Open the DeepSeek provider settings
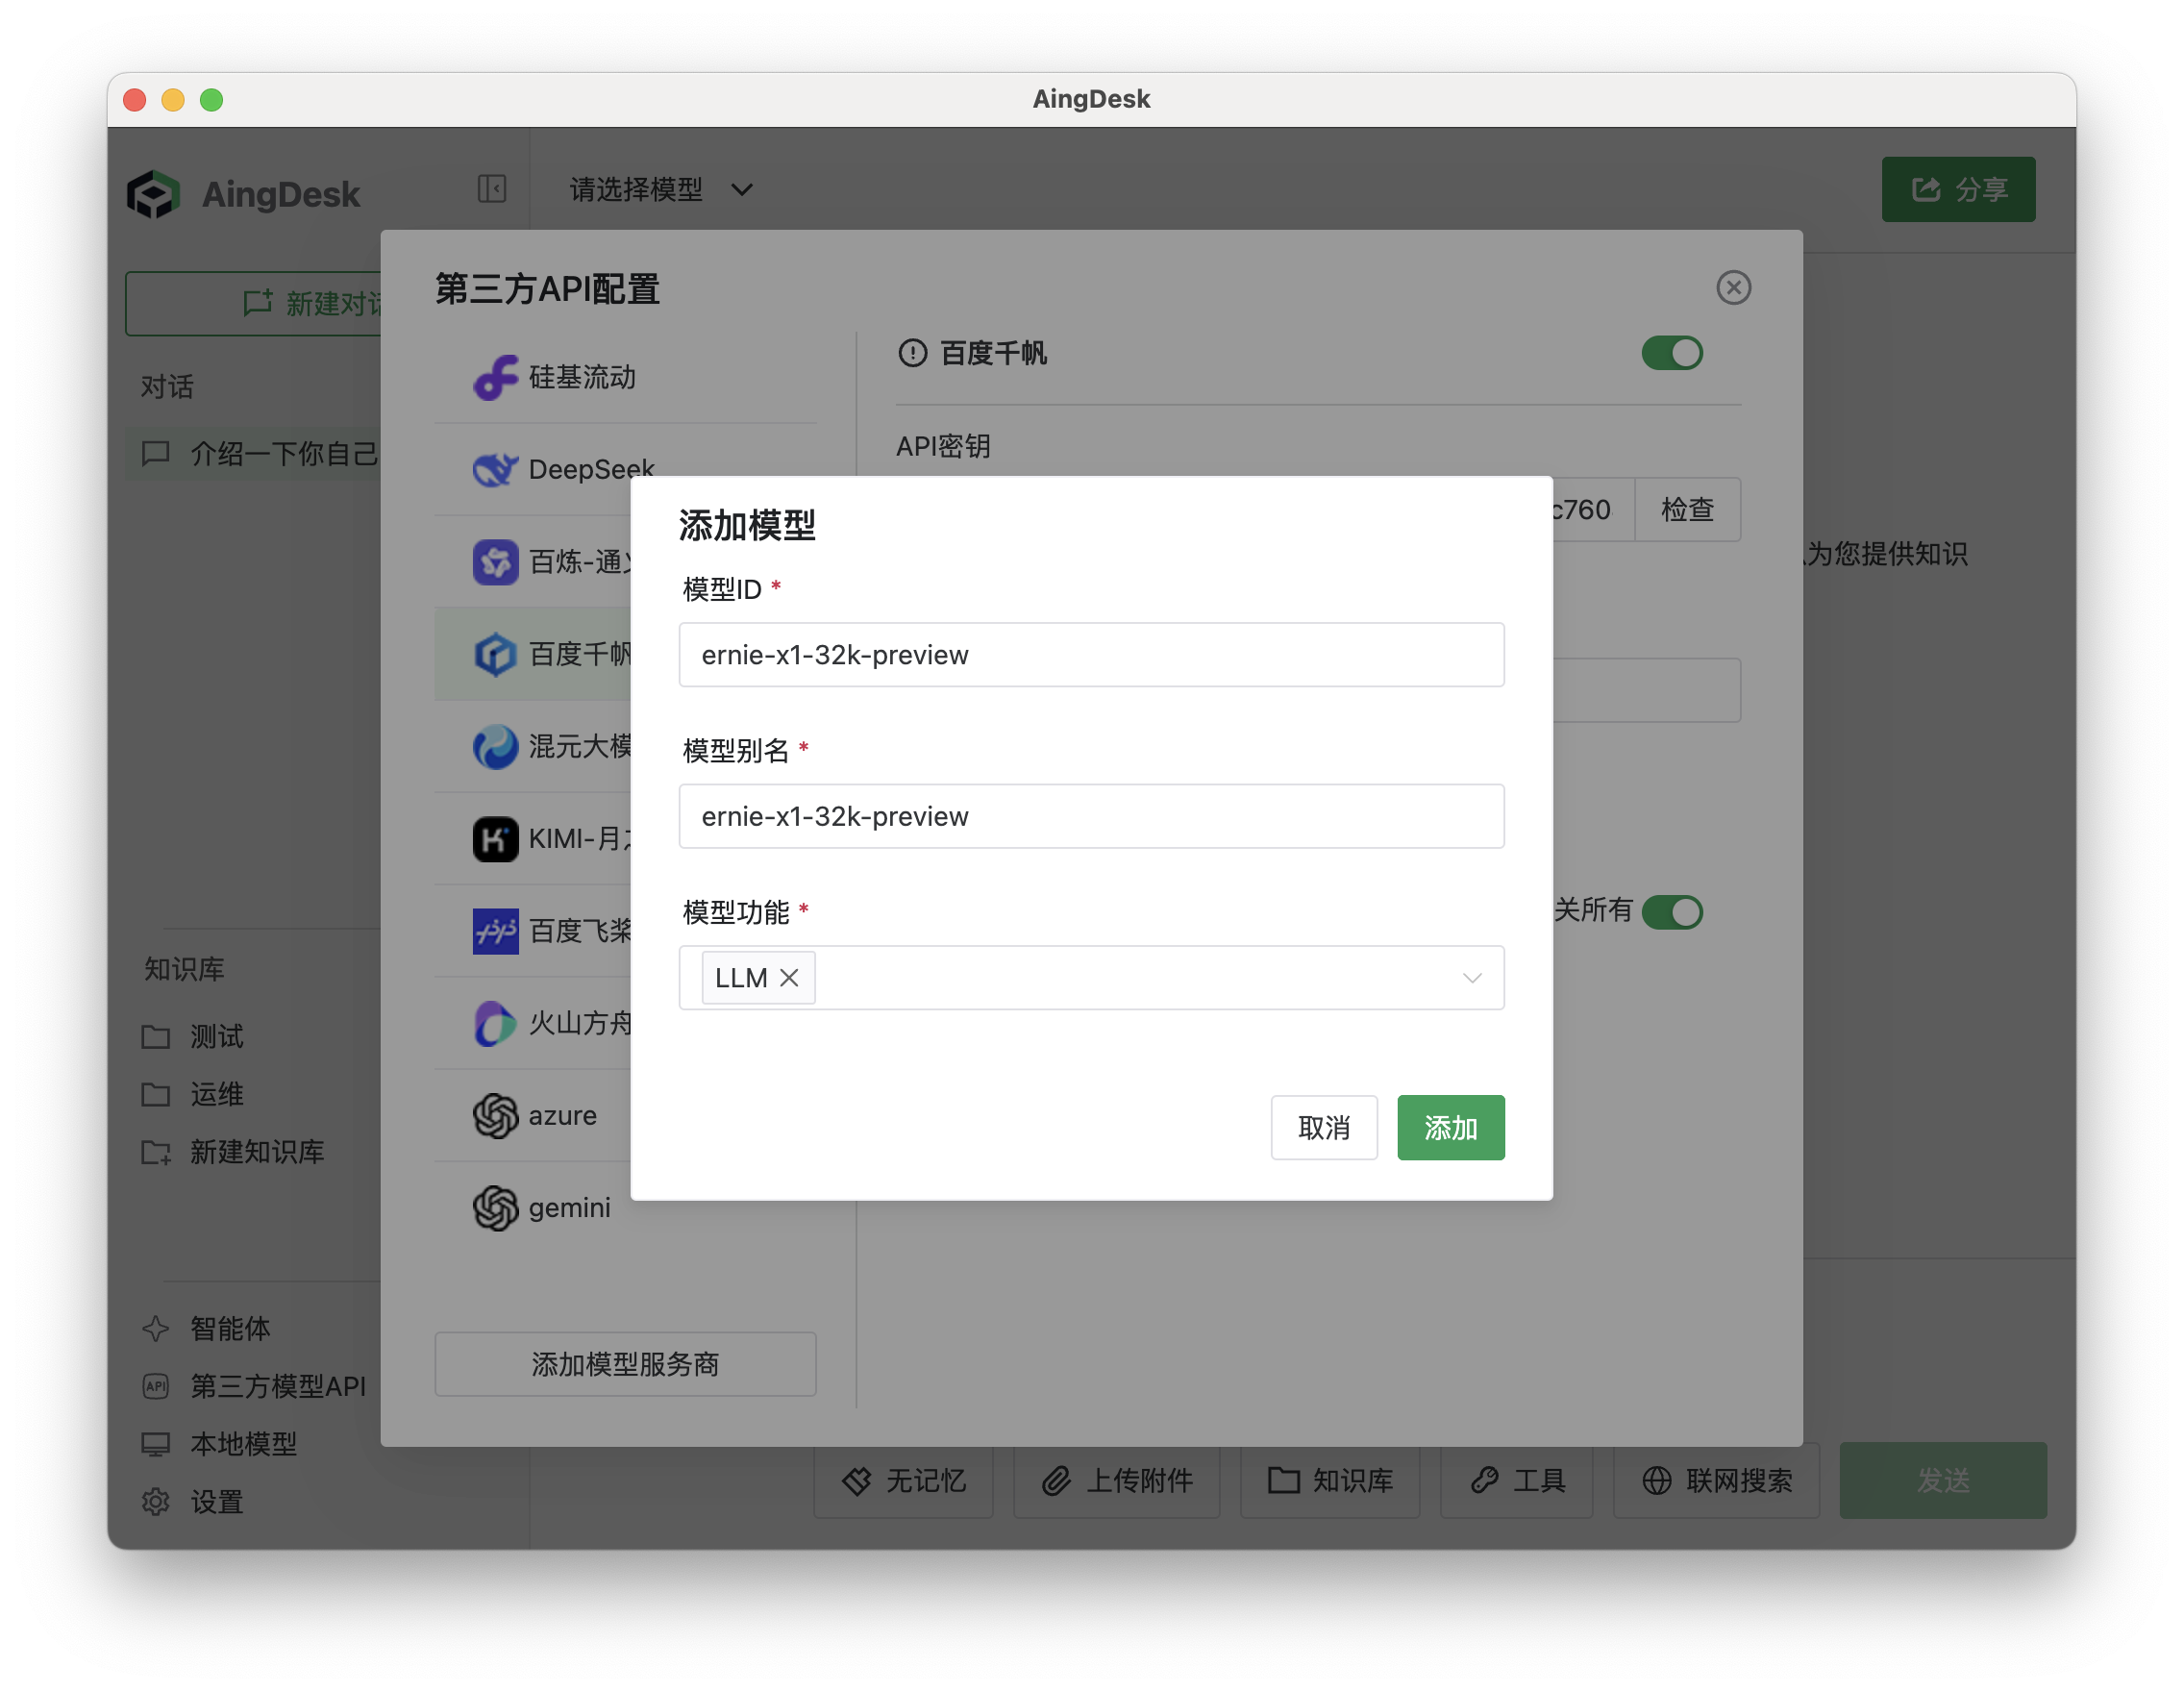 point(497,469)
